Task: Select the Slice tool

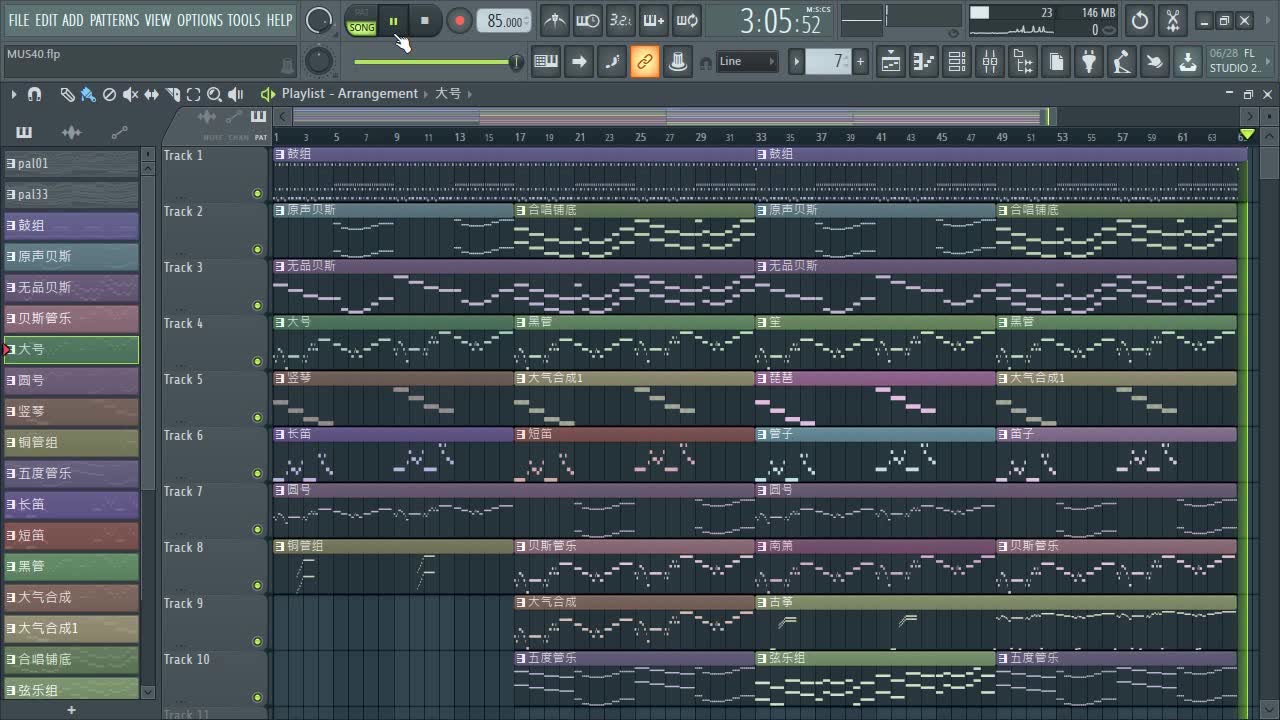Action: 172,94
